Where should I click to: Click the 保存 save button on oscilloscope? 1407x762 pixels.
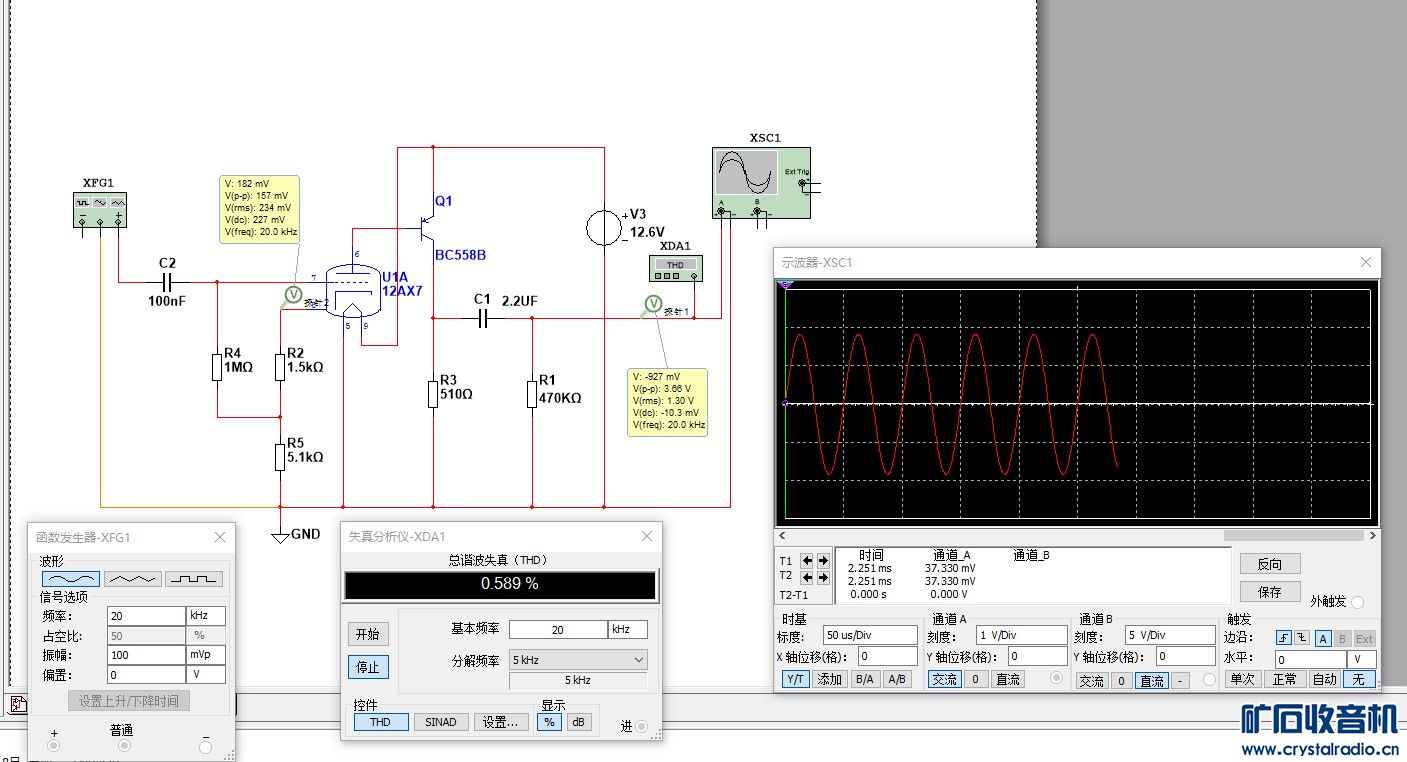pyautogui.click(x=1269, y=592)
